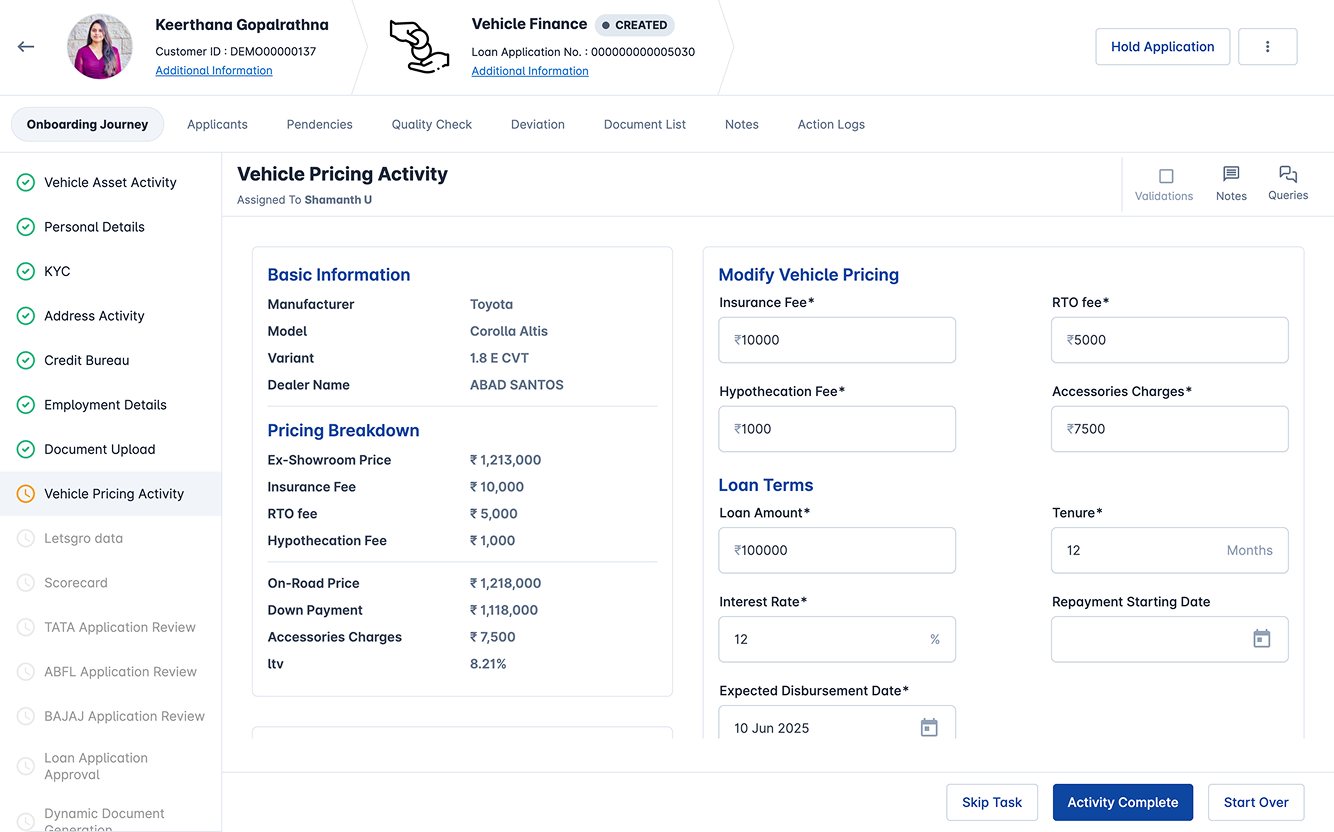The width and height of the screenshot is (1334, 832).
Task: Click into the Loan Amount input field
Action: (837, 550)
